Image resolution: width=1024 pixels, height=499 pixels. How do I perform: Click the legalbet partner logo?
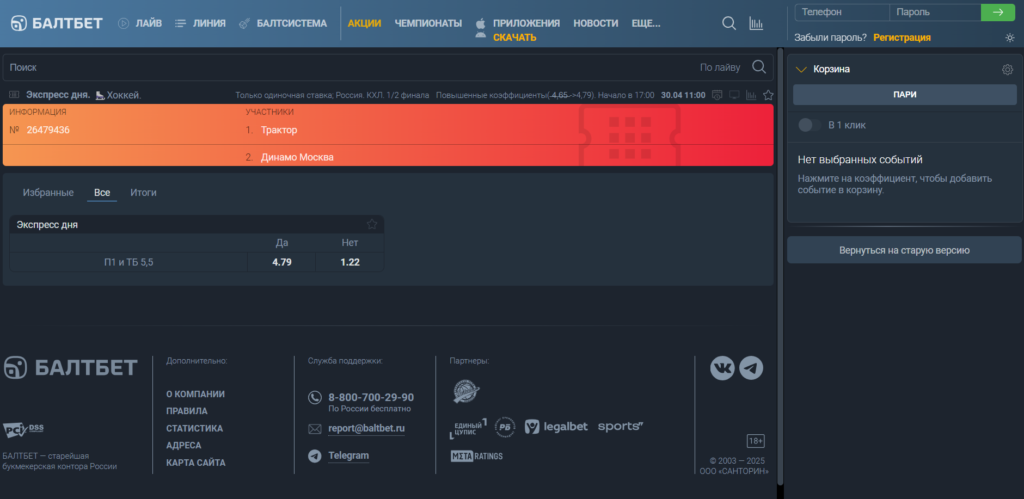556,427
